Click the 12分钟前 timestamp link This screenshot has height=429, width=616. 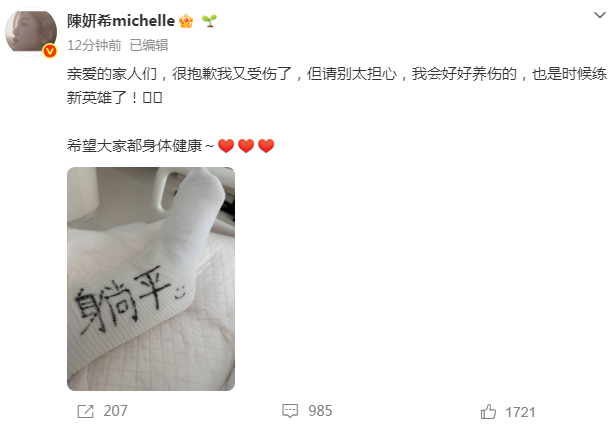[x=94, y=45]
